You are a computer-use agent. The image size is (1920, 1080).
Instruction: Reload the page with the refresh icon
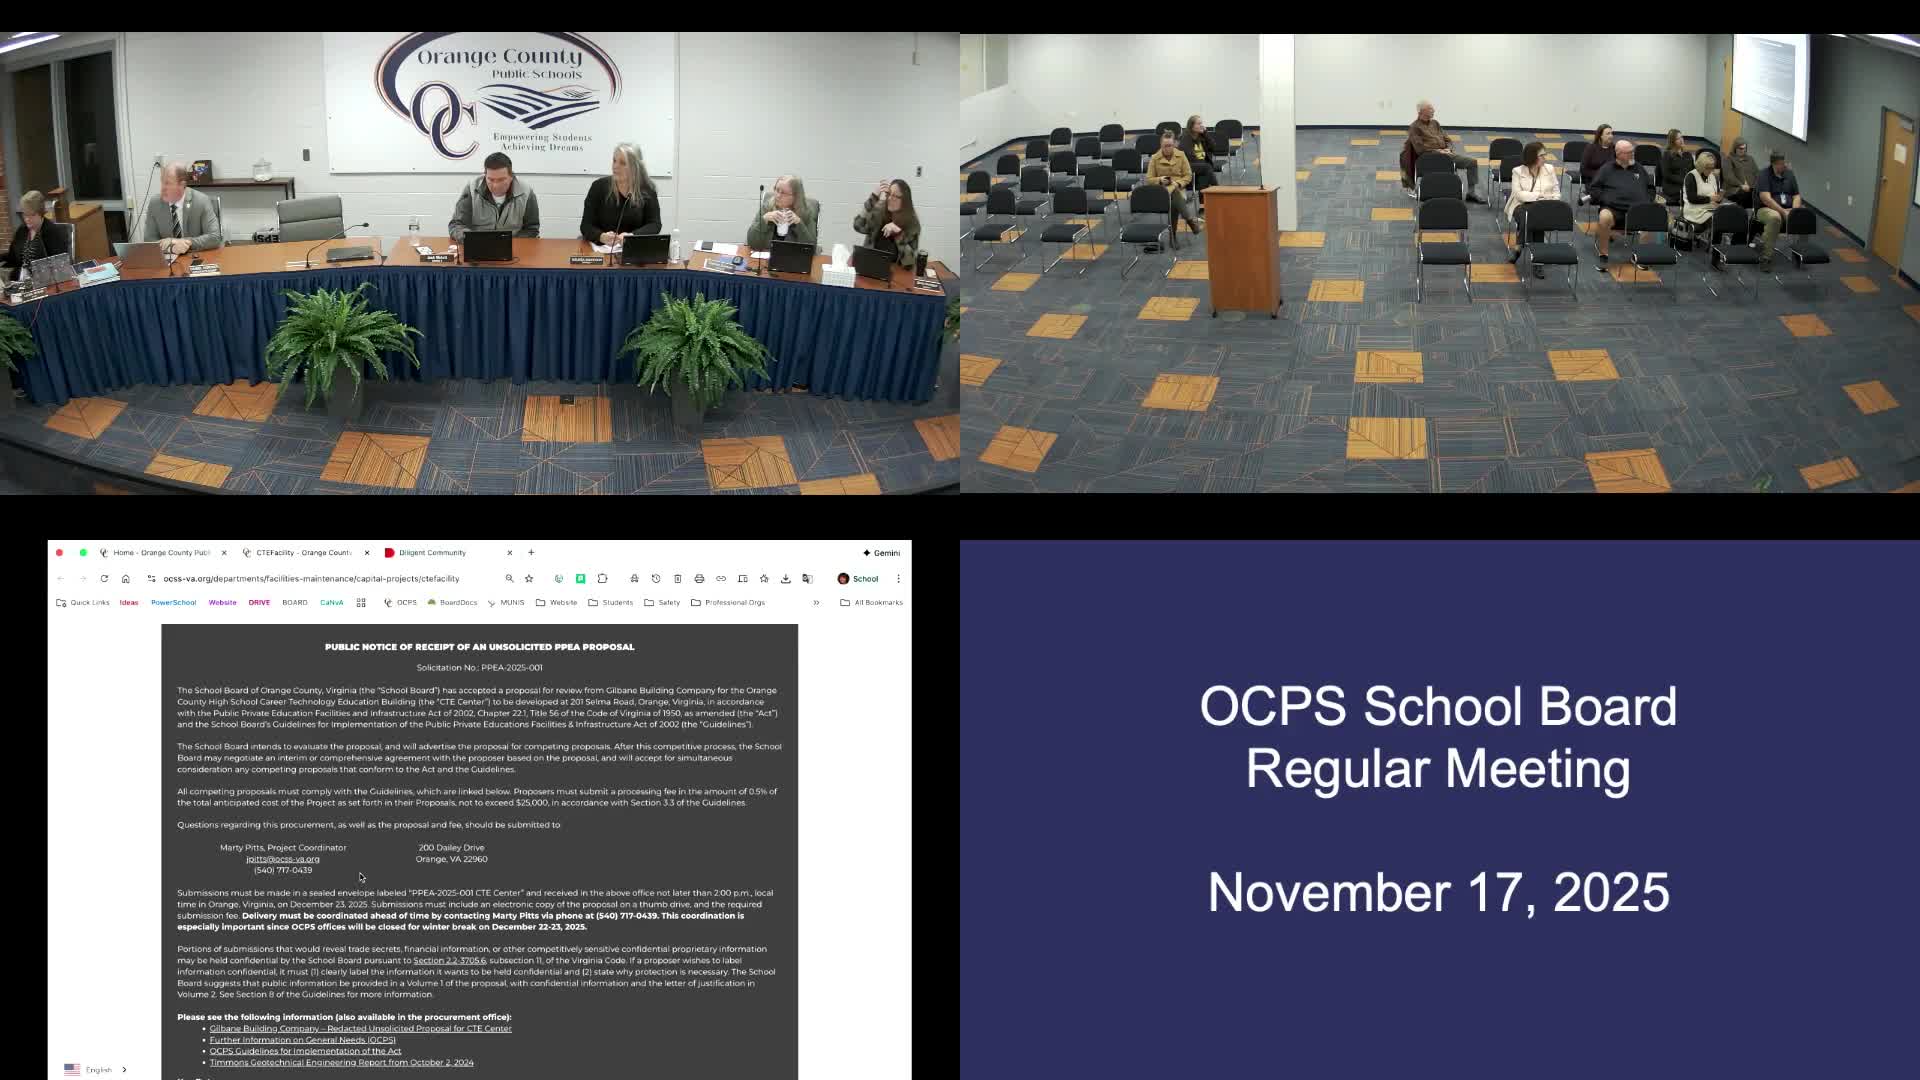coord(104,579)
